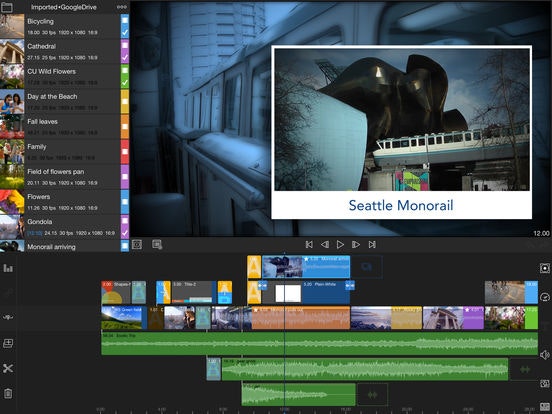Step back one frame
The height and width of the screenshot is (414, 552).
325,244
